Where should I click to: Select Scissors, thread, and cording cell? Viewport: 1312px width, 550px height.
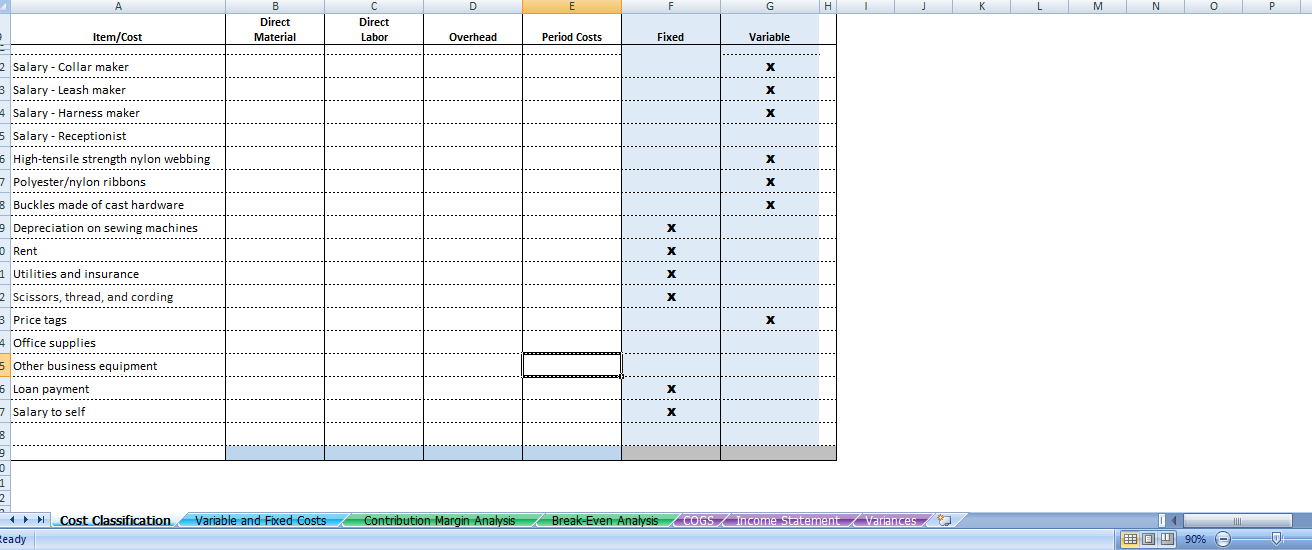[118, 297]
